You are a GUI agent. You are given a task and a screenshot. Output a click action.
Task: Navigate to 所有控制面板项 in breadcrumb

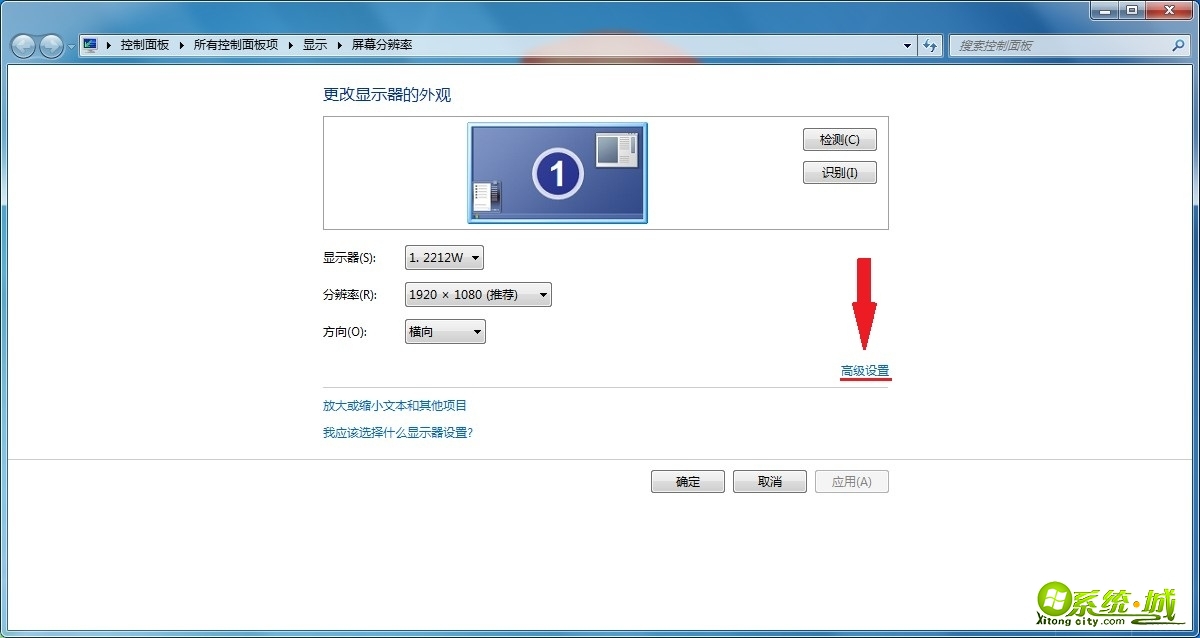tap(236, 44)
